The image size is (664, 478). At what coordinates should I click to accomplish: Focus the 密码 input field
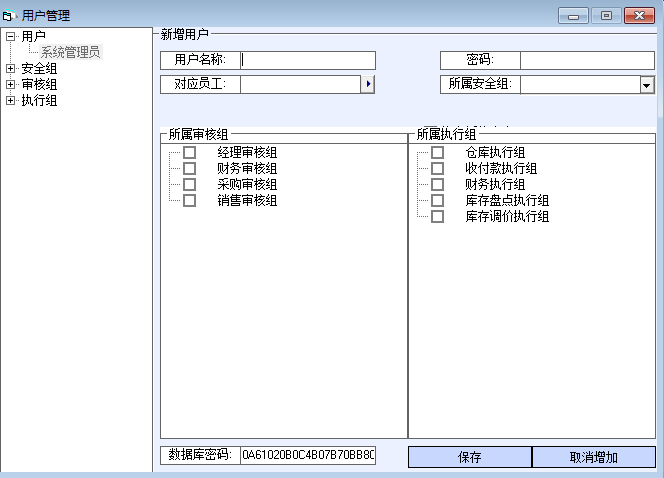click(587, 60)
